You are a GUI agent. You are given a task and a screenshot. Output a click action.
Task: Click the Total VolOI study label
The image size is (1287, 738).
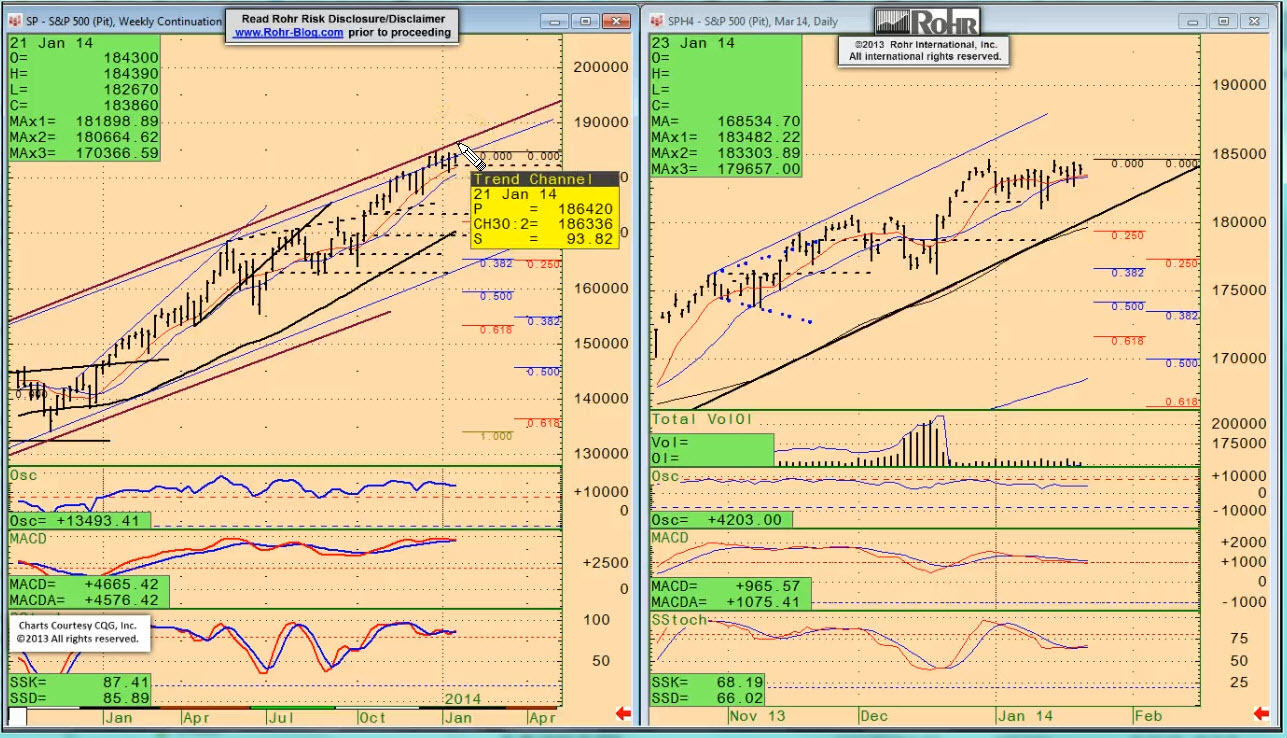(x=702, y=420)
